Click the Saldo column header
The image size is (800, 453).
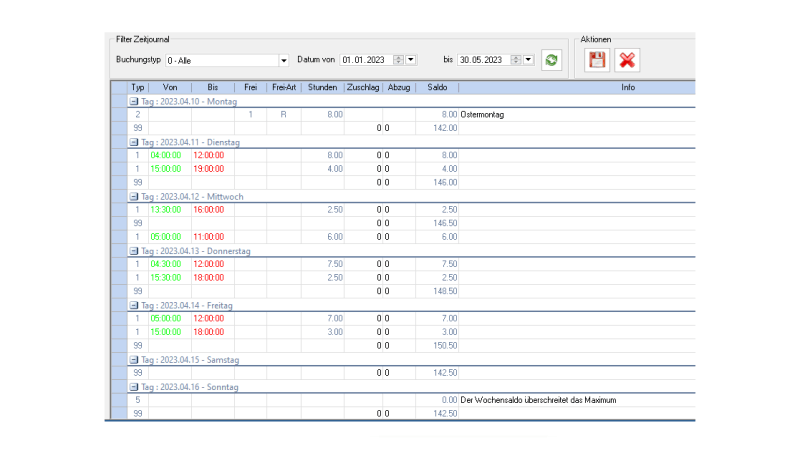click(x=437, y=87)
